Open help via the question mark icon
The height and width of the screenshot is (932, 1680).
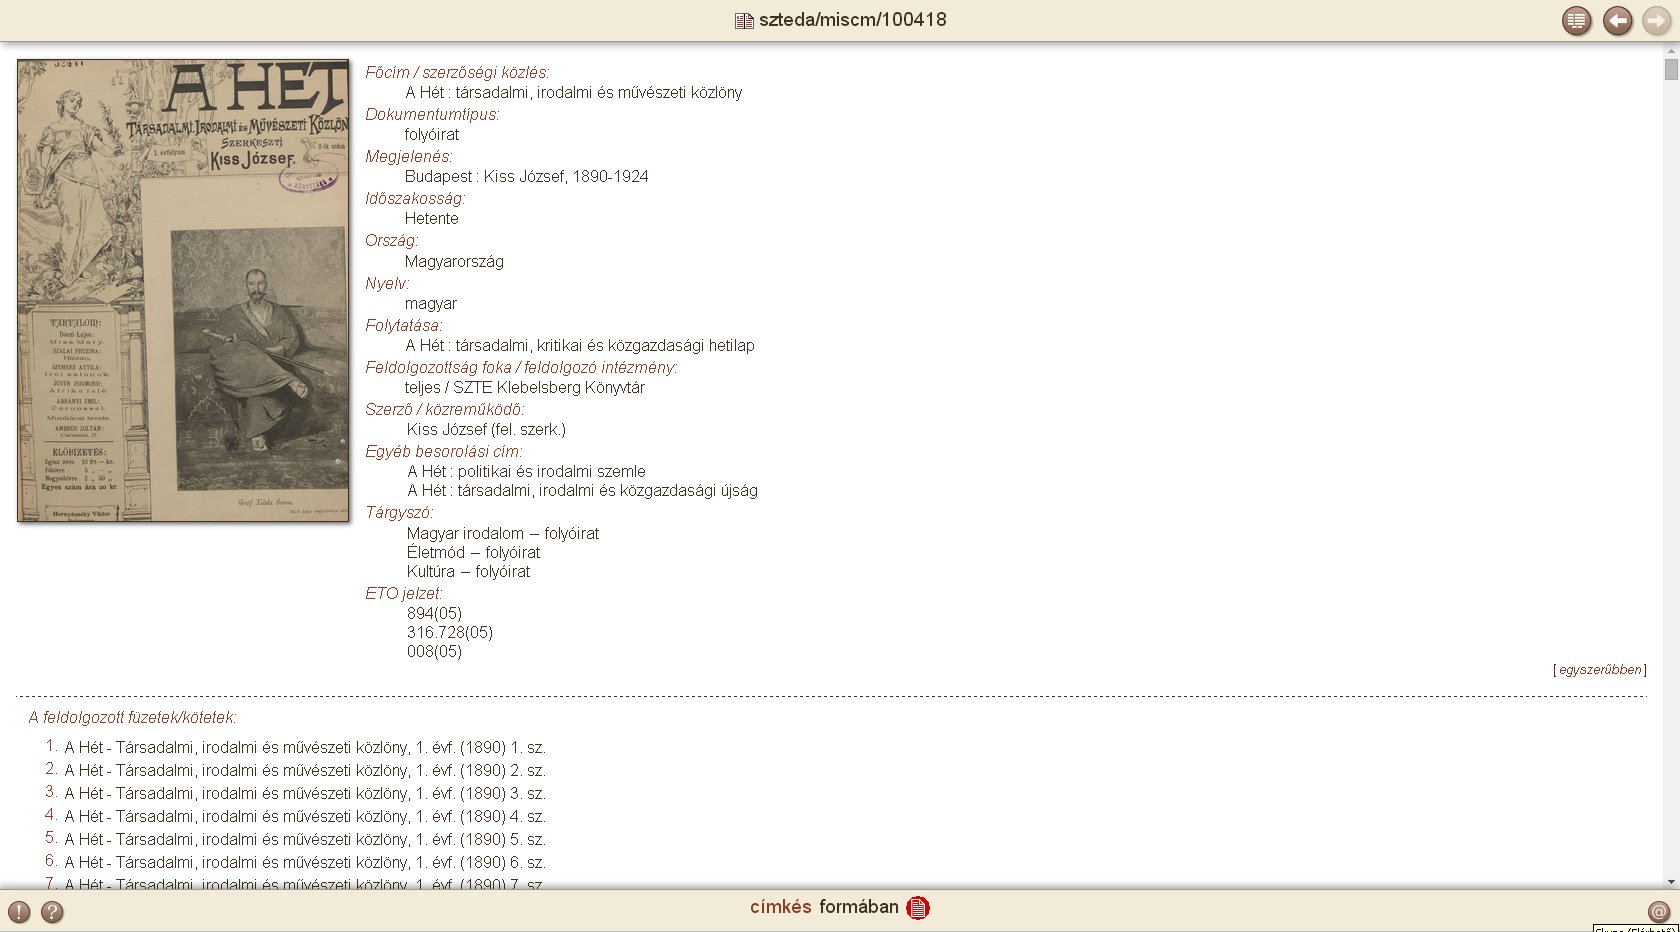pyautogui.click(x=52, y=911)
